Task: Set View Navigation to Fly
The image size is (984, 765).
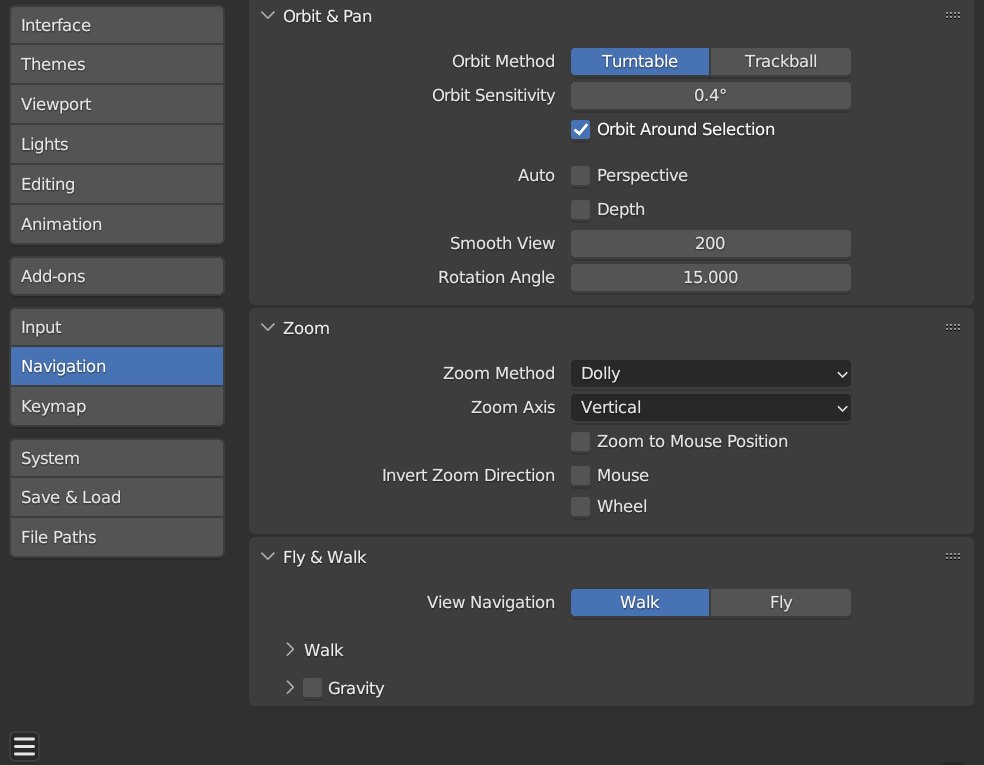Action: click(x=780, y=602)
